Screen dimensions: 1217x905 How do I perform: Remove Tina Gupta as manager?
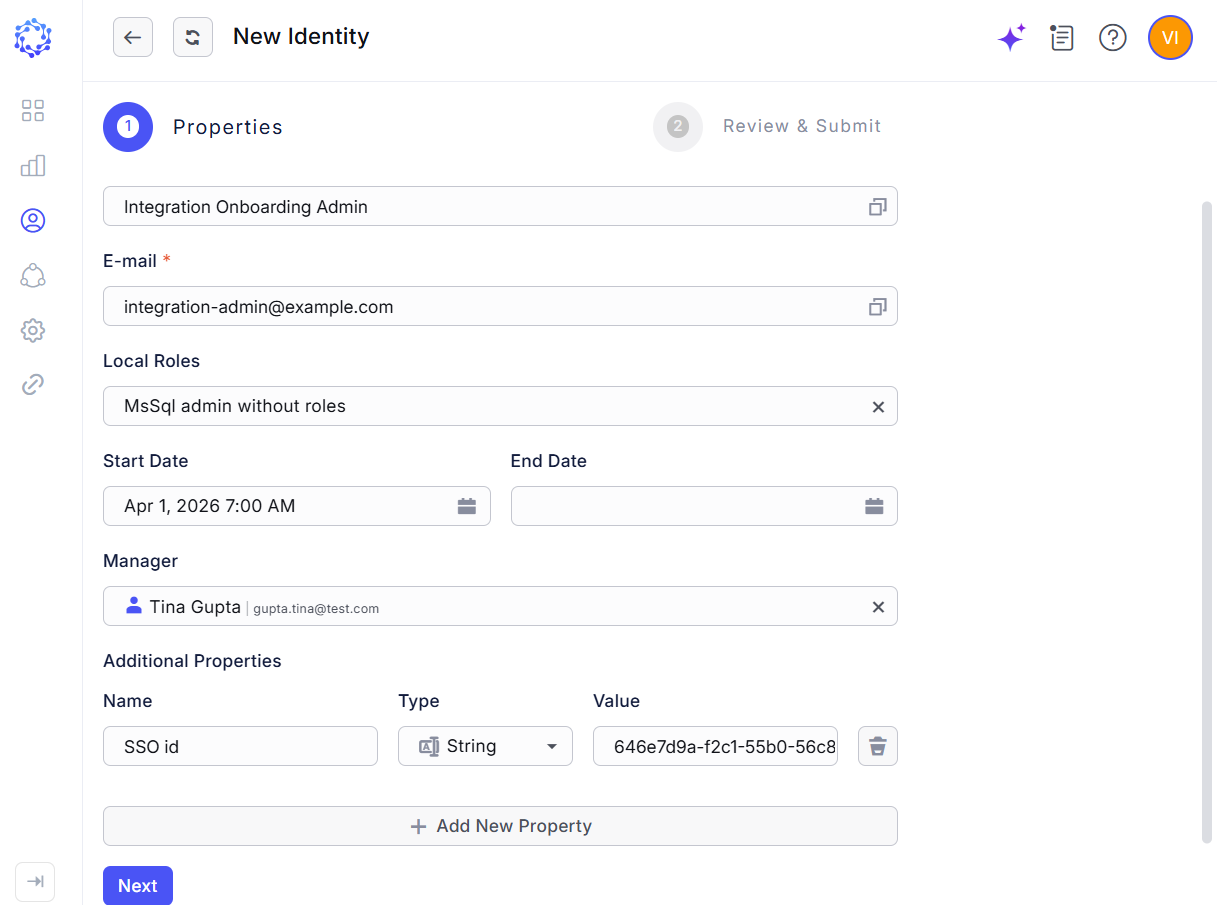click(x=878, y=607)
